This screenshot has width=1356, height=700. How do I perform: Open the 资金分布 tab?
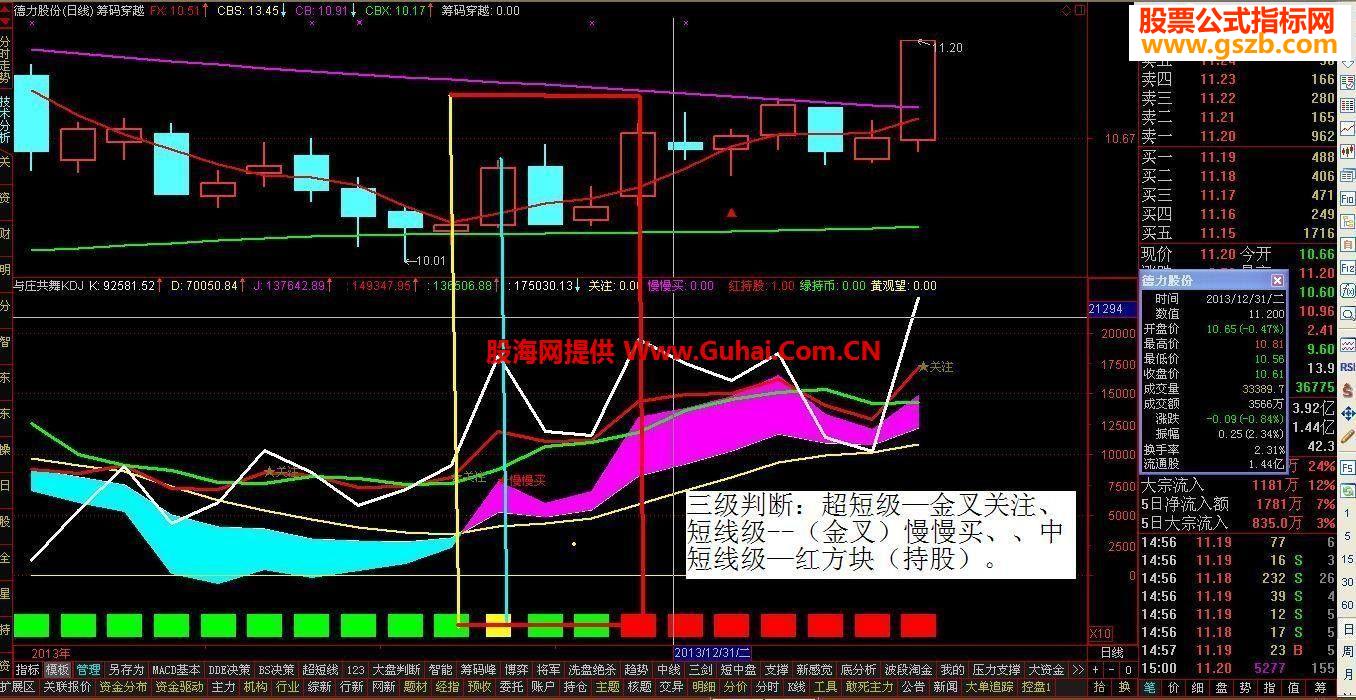click(x=123, y=687)
